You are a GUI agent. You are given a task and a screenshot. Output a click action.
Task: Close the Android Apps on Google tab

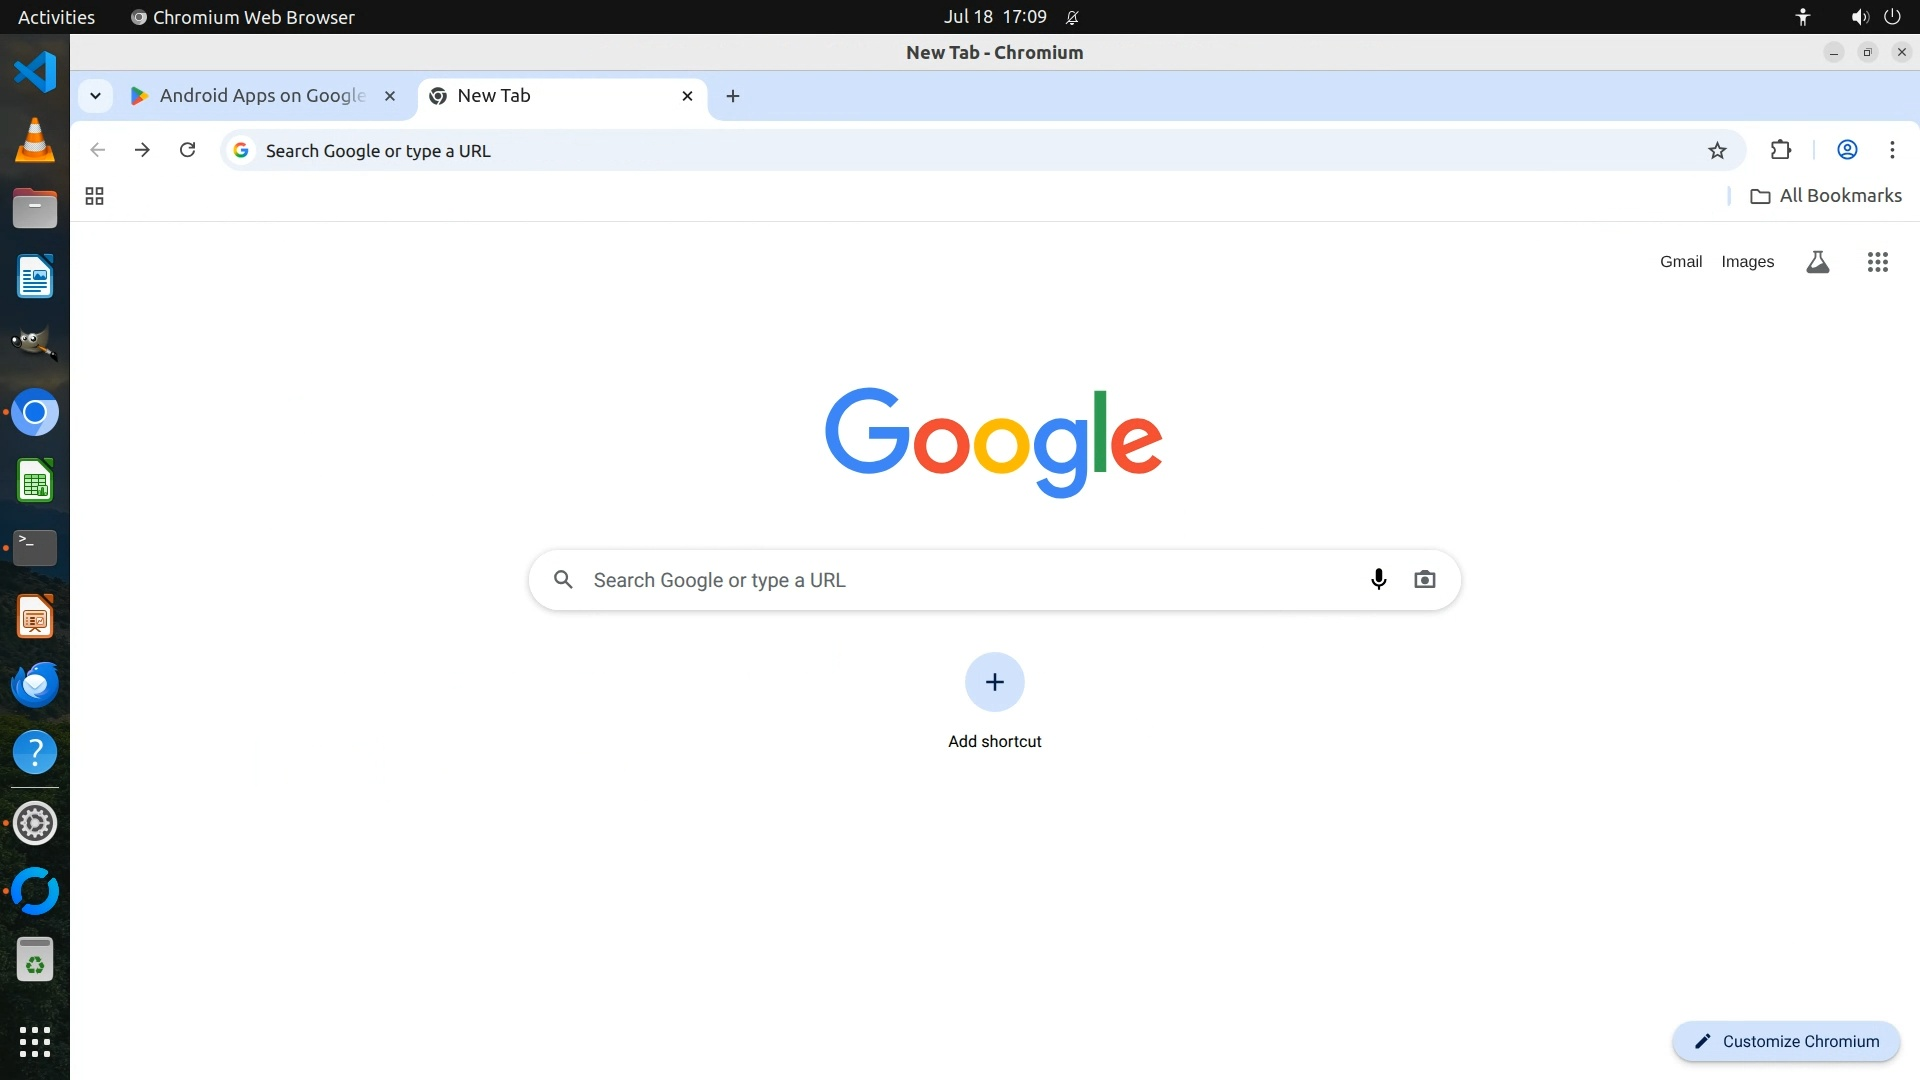[390, 96]
